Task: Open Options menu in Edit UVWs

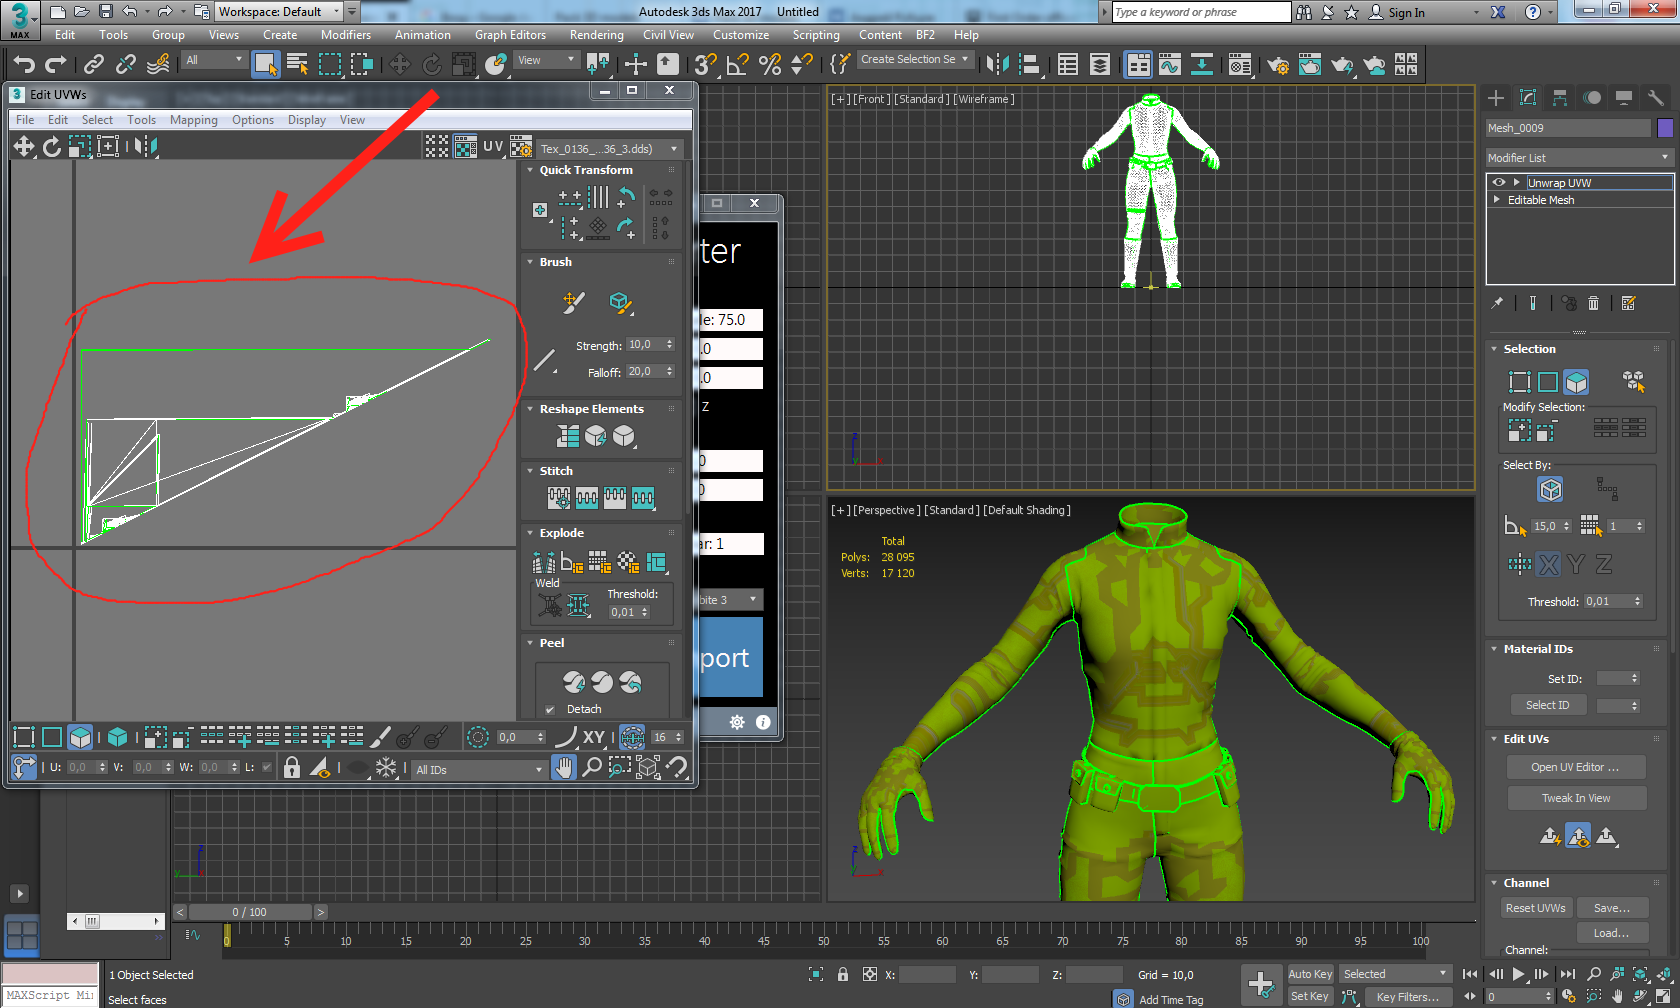Action: 253,120
